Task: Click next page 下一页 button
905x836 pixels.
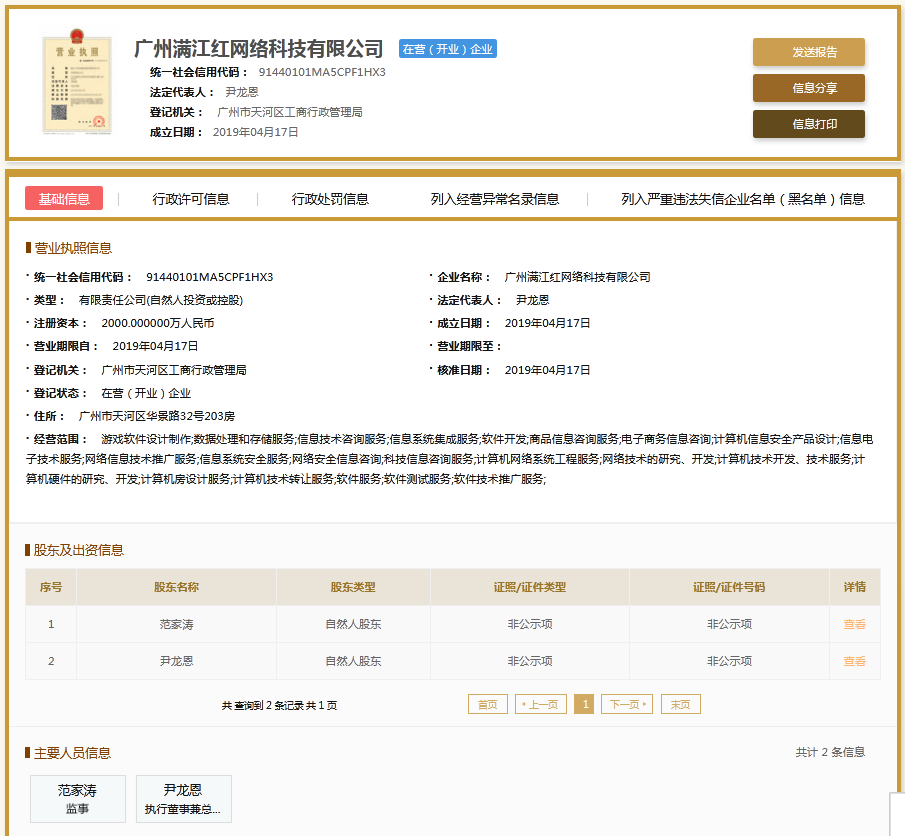Action: (626, 704)
